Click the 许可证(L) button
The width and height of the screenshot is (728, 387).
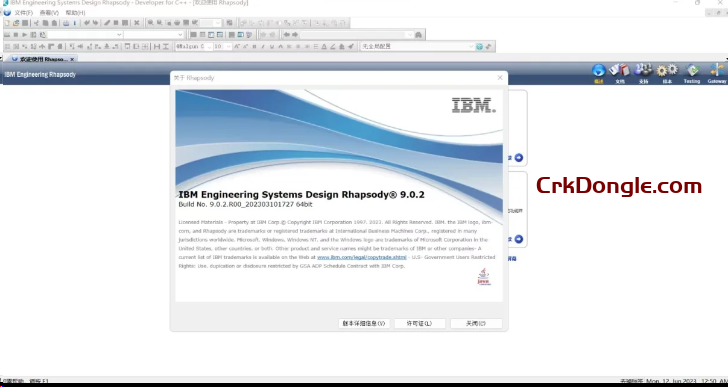(x=419, y=323)
